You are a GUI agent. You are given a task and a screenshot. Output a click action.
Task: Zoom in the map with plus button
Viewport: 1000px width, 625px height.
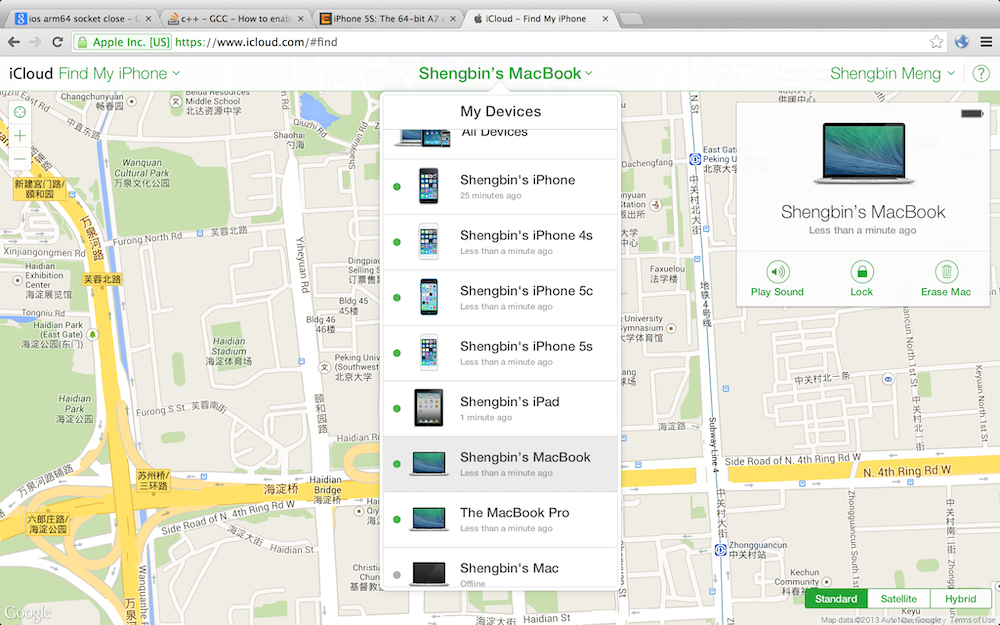pyautogui.click(x=20, y=135)
